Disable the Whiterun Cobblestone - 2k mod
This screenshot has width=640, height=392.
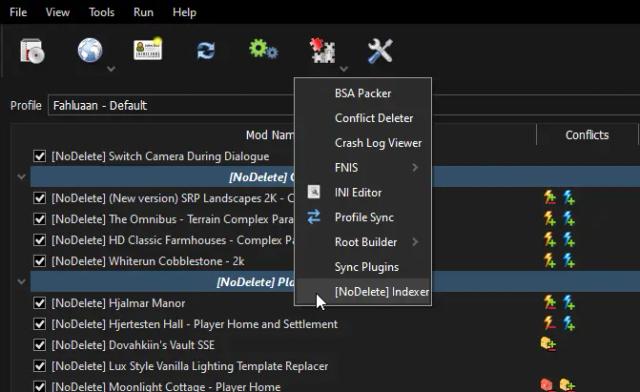click(40, 261)
